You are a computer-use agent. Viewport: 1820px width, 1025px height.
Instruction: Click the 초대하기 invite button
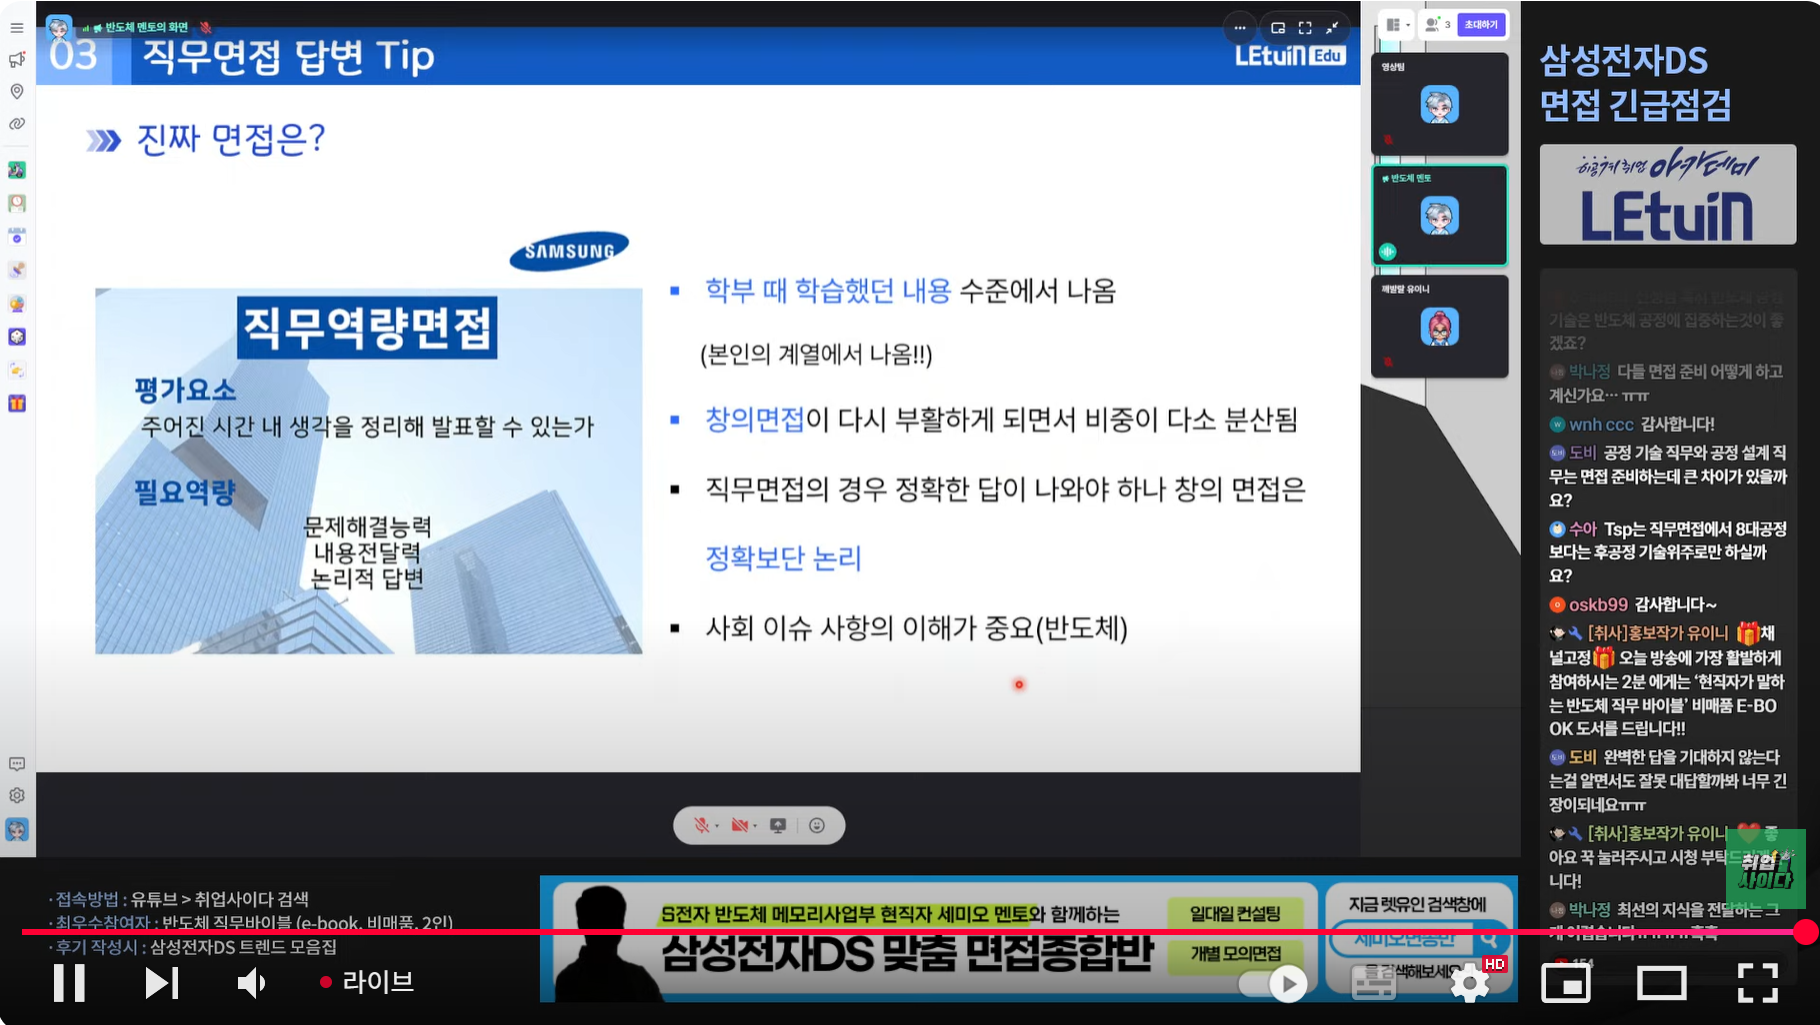(x=1481, y=25)
